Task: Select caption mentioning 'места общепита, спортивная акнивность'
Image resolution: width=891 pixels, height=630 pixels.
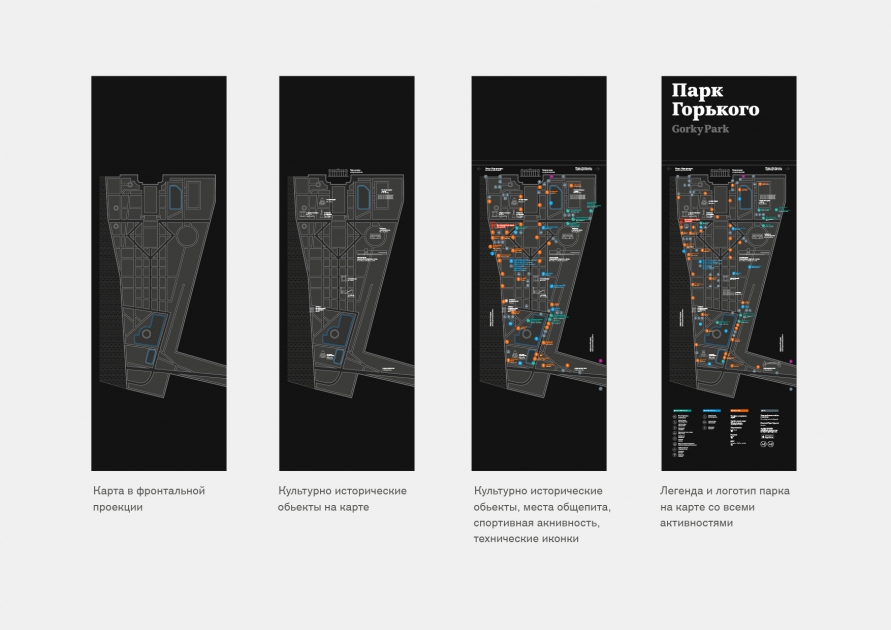Action: click(542, 515)
